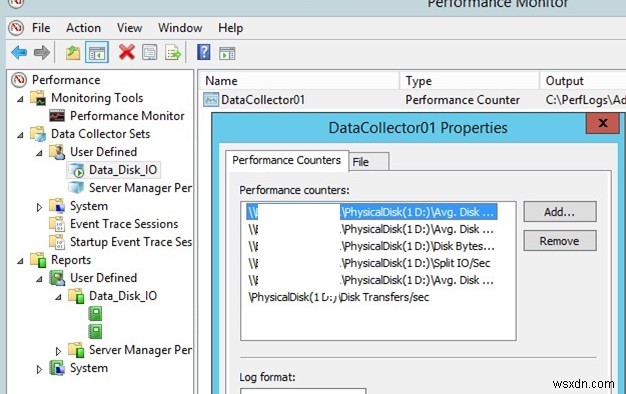
Task: Collapse the Data Collector Sets tree node
Action: click(20, 135)
